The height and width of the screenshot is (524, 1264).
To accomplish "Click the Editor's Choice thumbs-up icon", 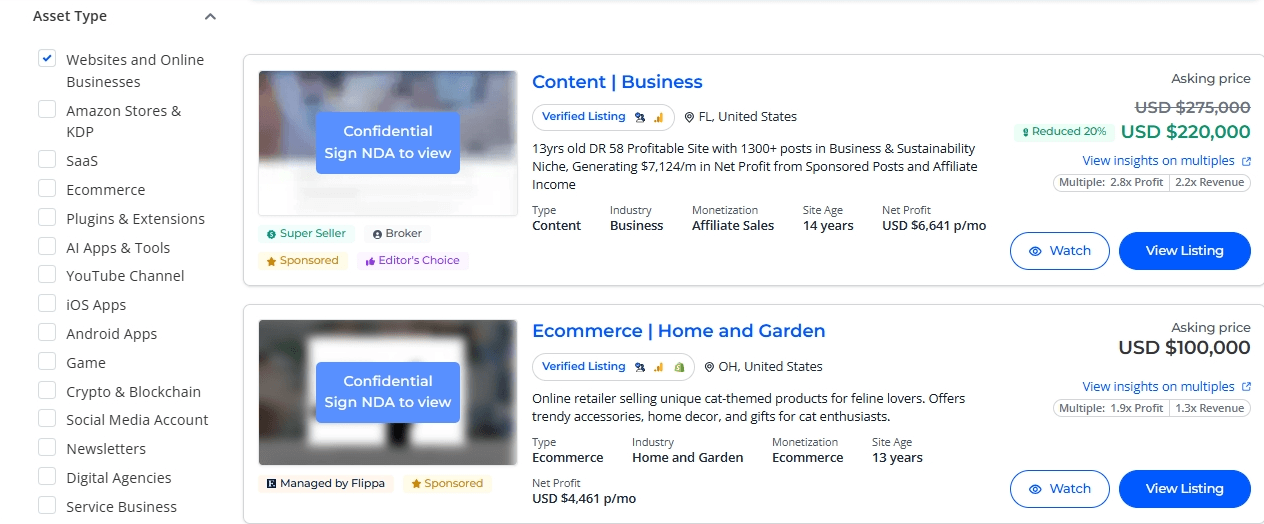I will tap(370, 261).
